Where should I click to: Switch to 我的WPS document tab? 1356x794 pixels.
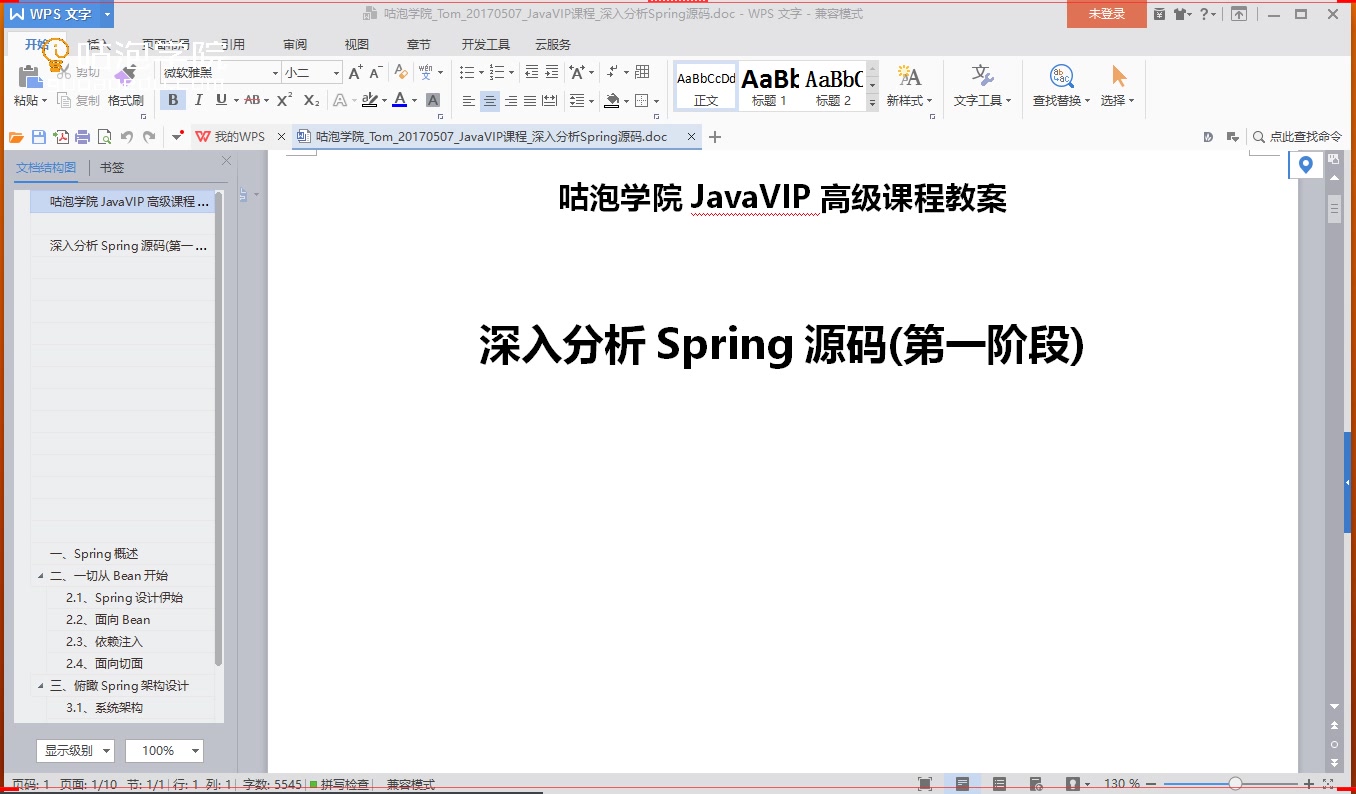tap(232, 137)
